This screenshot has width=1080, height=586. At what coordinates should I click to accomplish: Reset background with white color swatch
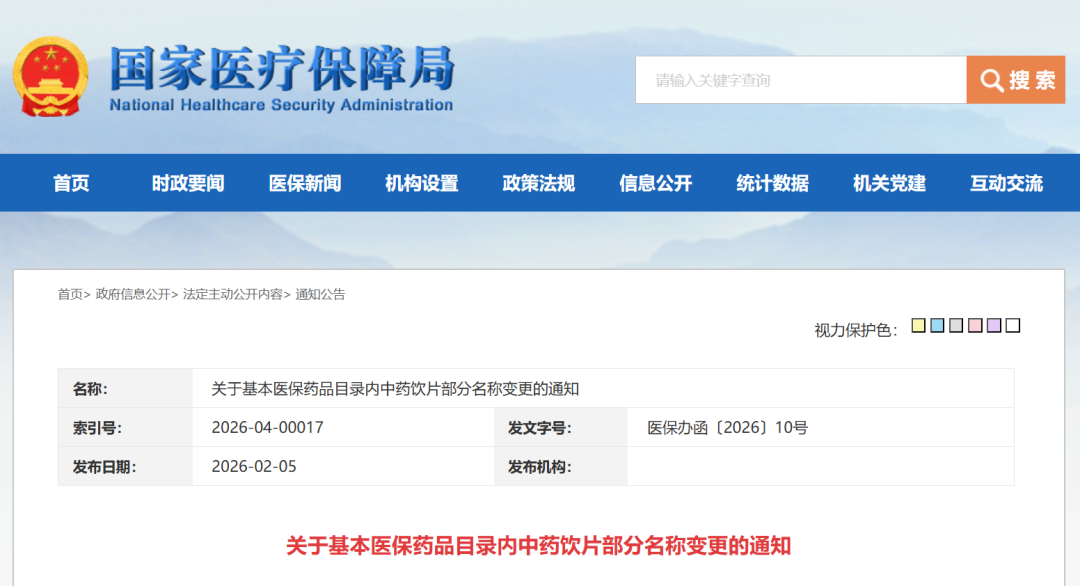1013,326
